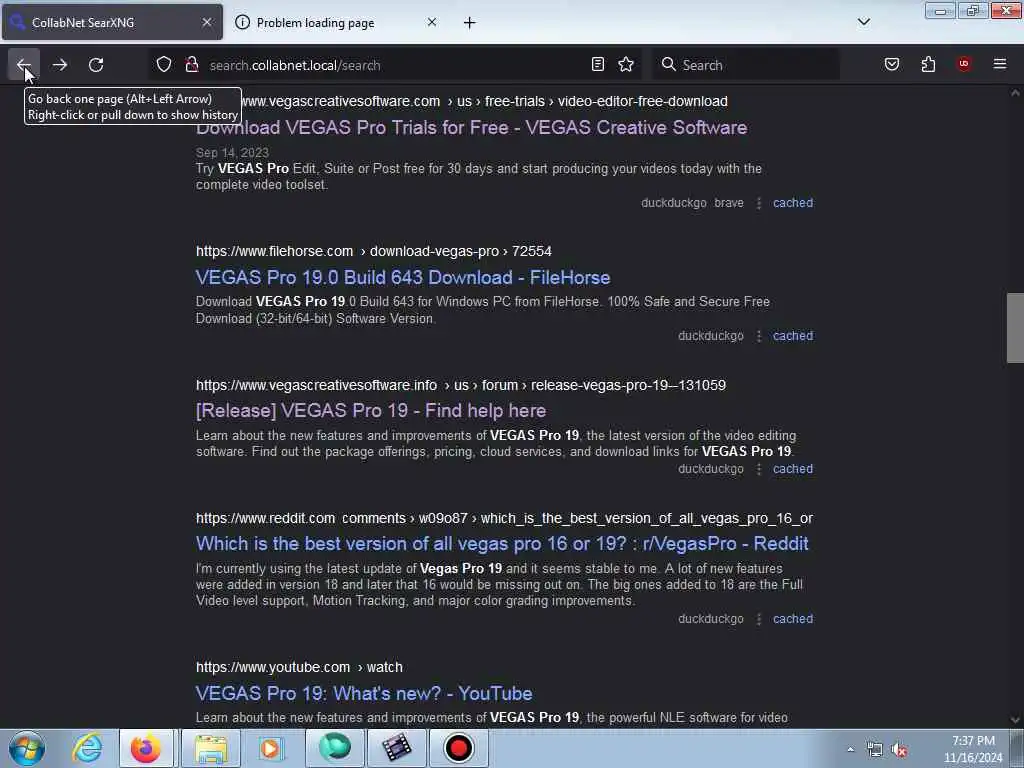Open red record button taskbar app

coord(458,748)
